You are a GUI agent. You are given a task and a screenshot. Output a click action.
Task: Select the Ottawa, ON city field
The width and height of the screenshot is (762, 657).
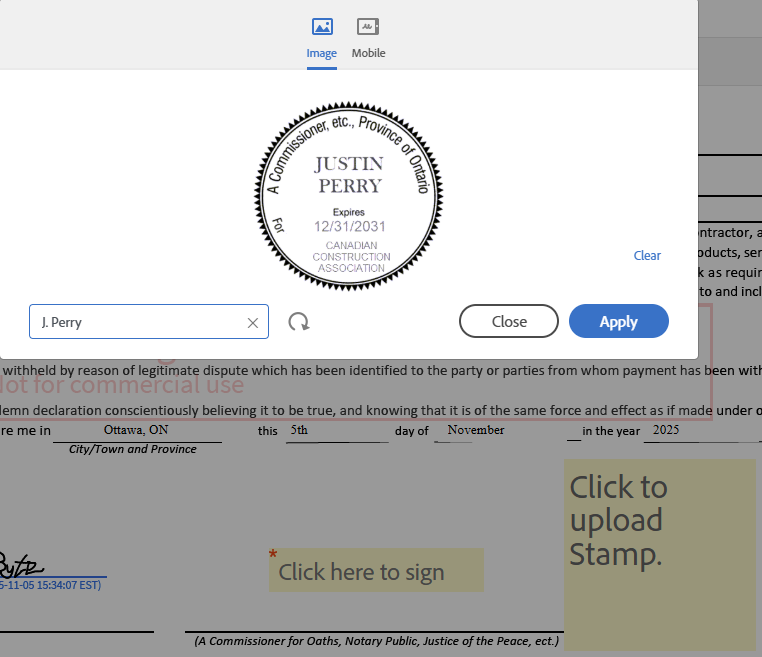pos(136,431)
